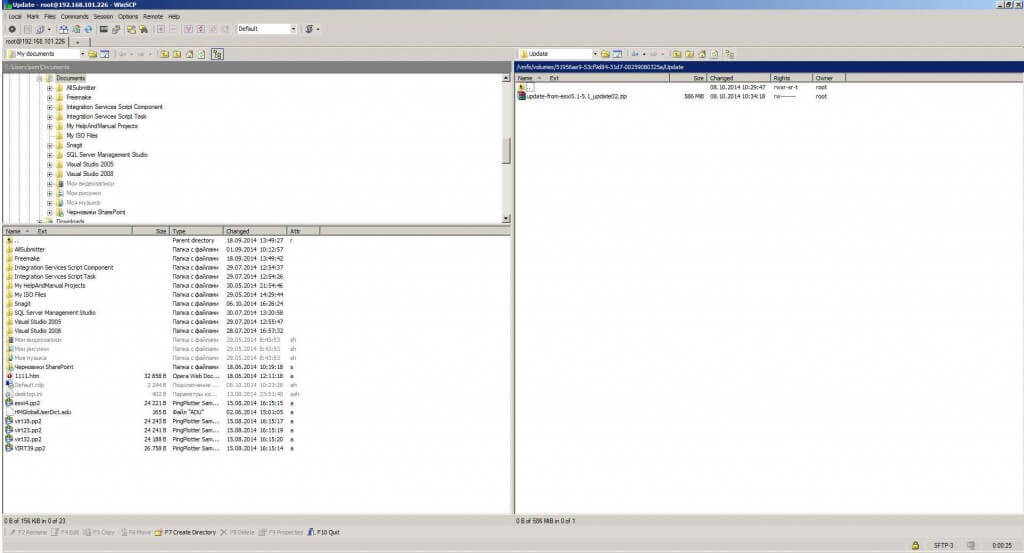Open the terminal console icon
Screen dimensions: 1024x553
(x=103, y=29)
